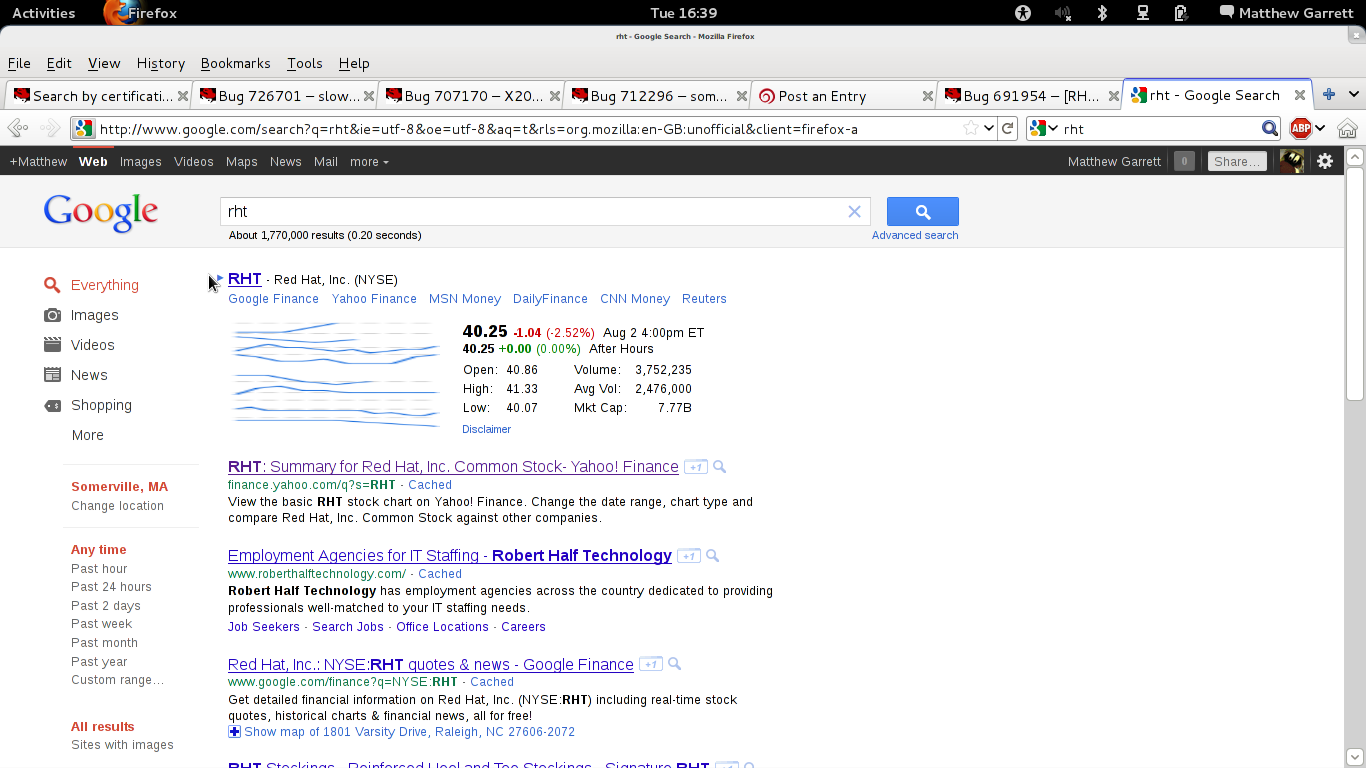This screenshot has height=768, width=1366.
Task: Preview Robert Half Technology result magnifier
Action: (x=712, y=556)
